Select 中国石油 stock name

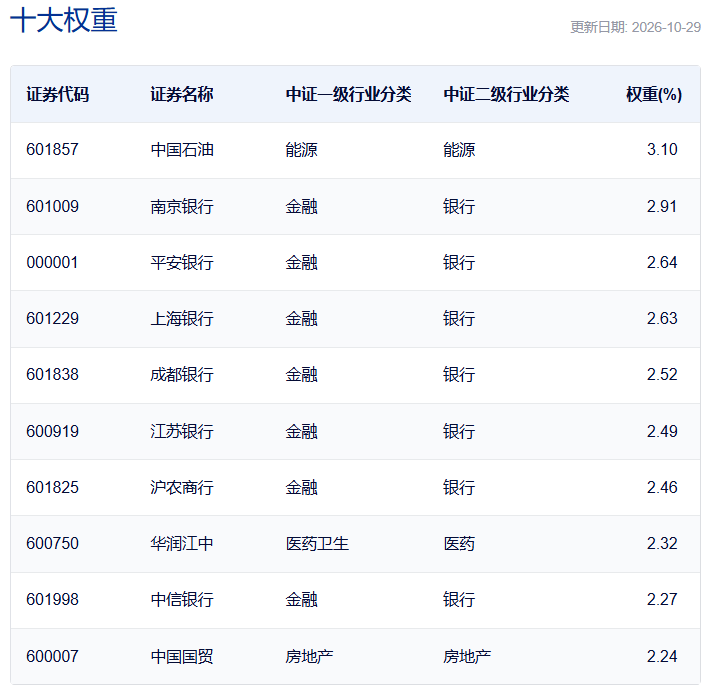(x=182, y=150)
